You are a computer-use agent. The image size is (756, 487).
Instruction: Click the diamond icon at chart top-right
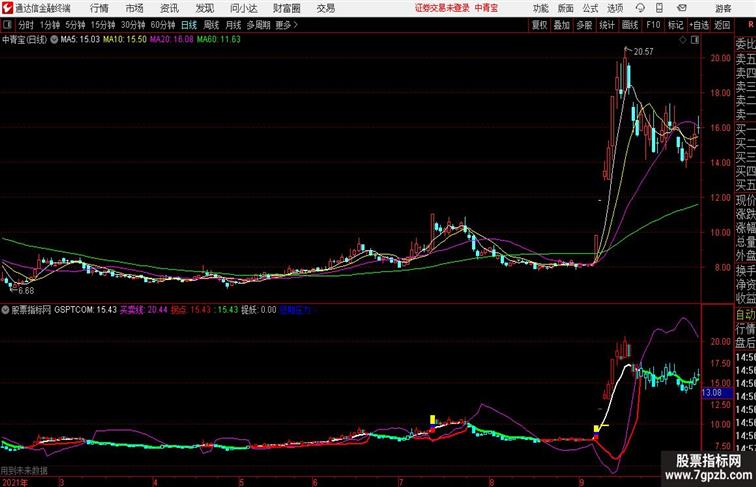pos(683,40)
